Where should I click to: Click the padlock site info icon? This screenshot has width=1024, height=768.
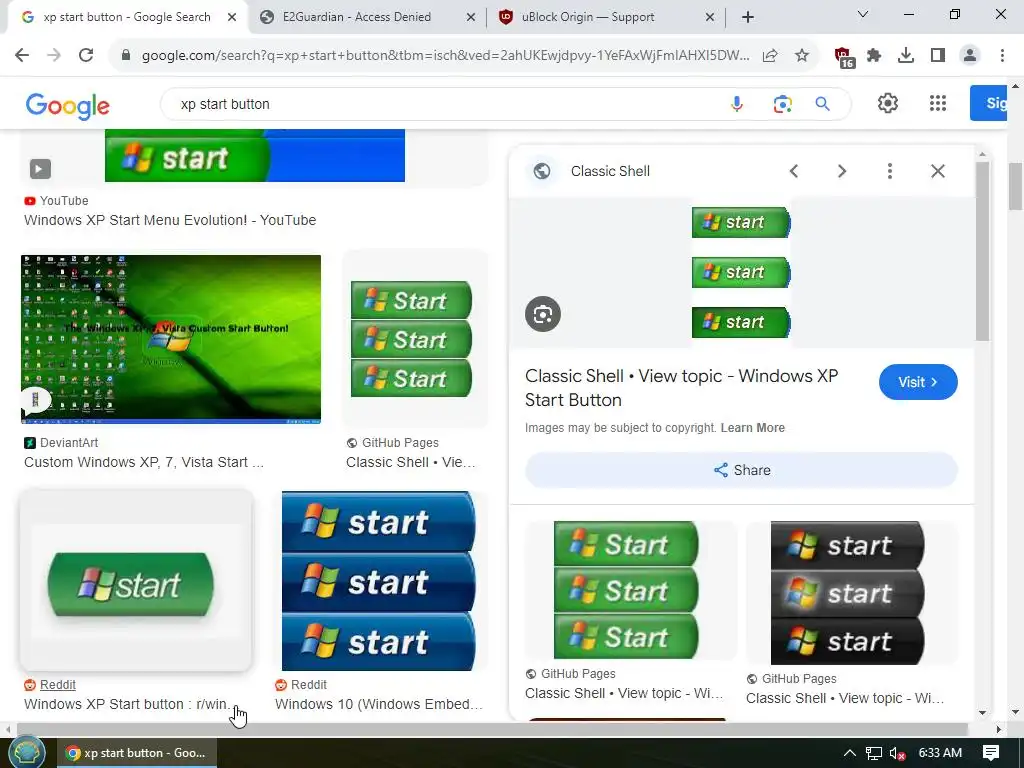(126, 56)
